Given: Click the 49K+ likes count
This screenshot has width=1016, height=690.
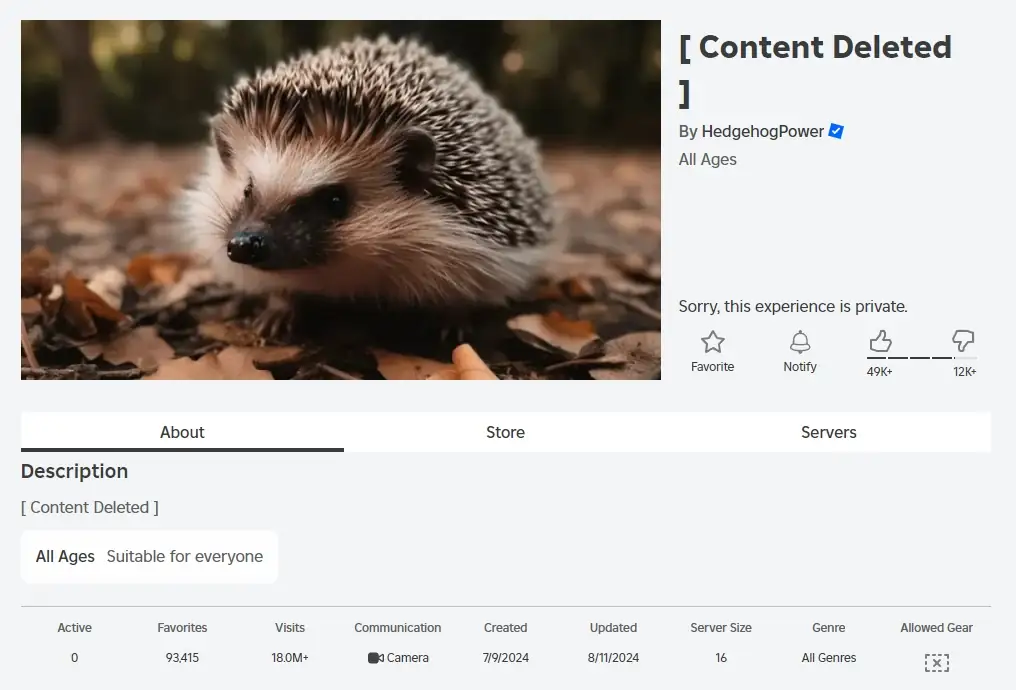Looking at the screenshot, I should (x=879, y=372).
